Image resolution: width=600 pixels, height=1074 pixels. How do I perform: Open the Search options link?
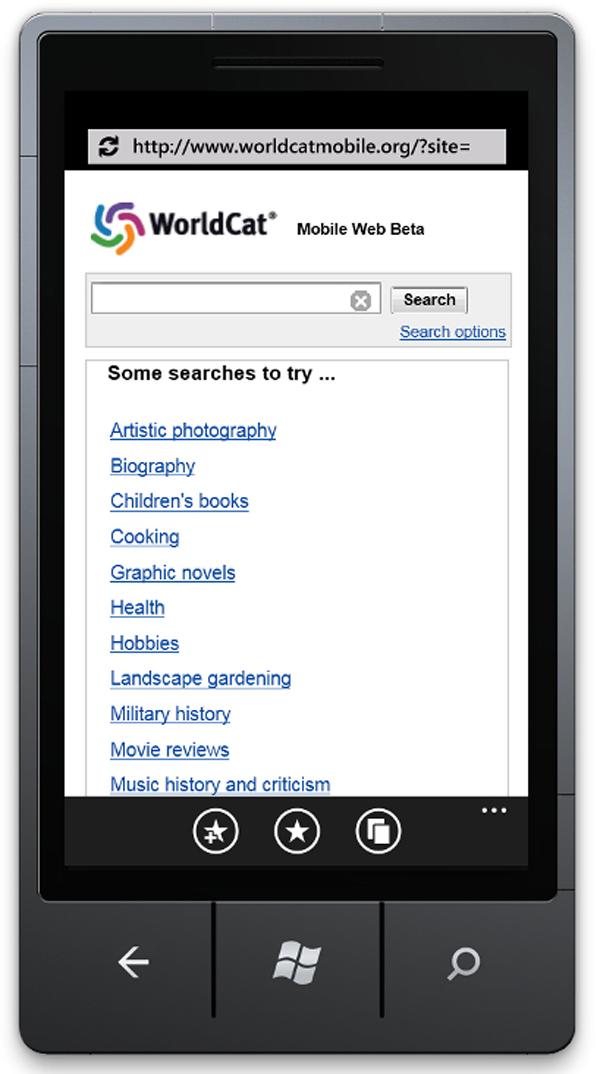click(452, 332)
